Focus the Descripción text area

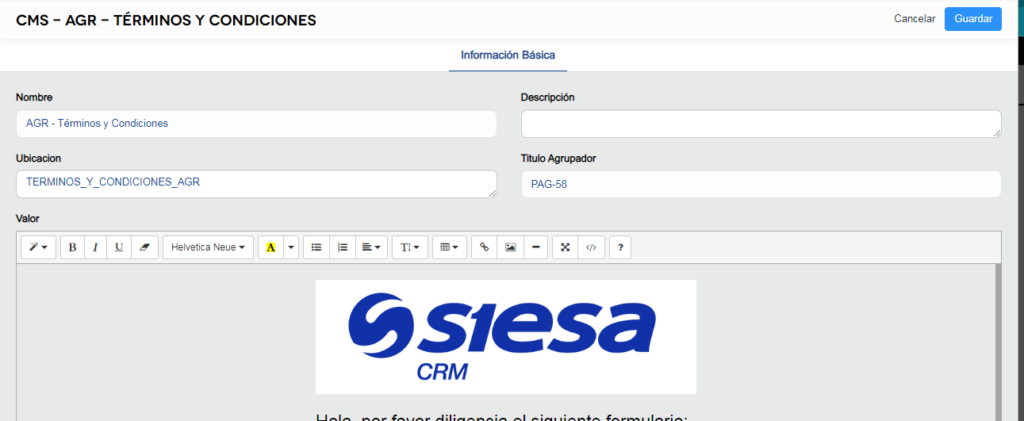coord(761,123)
